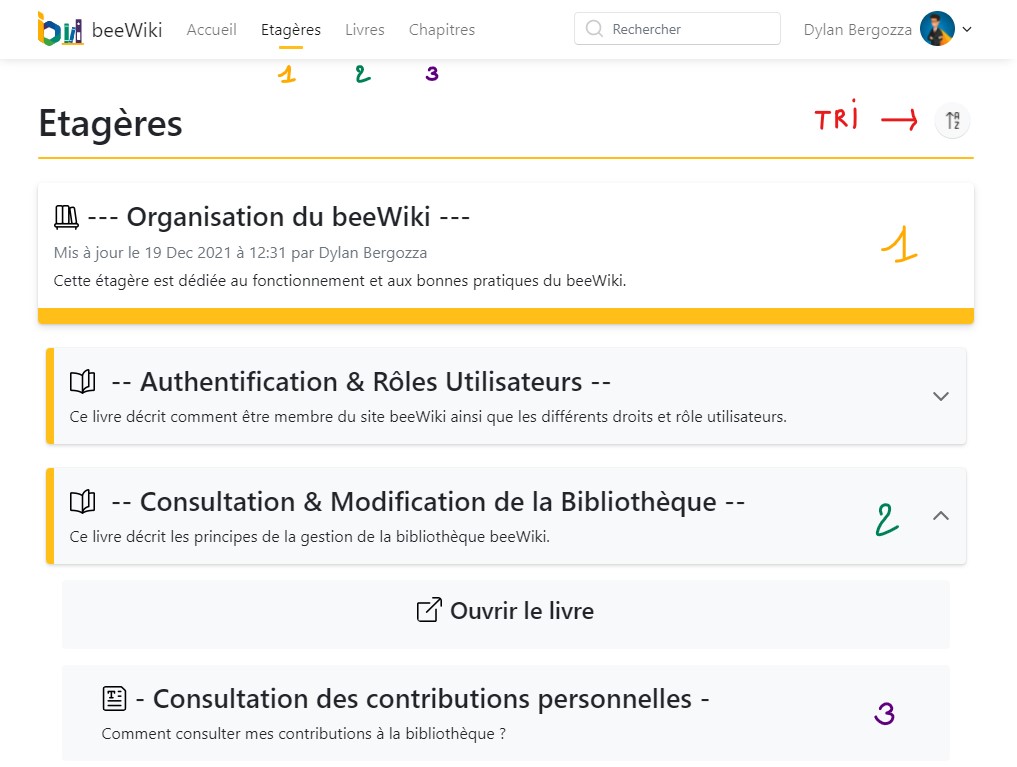
Task: Open the Livres navigation item
Action: (365, 30)
